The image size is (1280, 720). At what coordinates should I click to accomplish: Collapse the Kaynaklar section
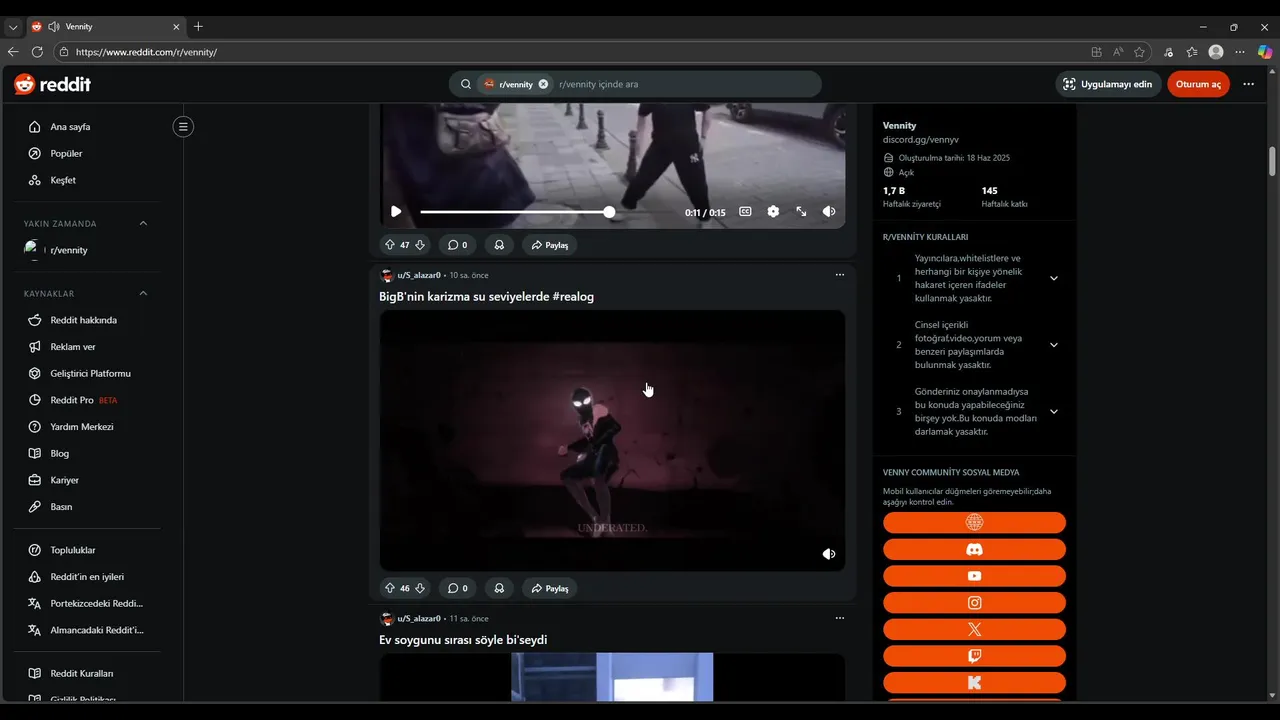point(143,293)
